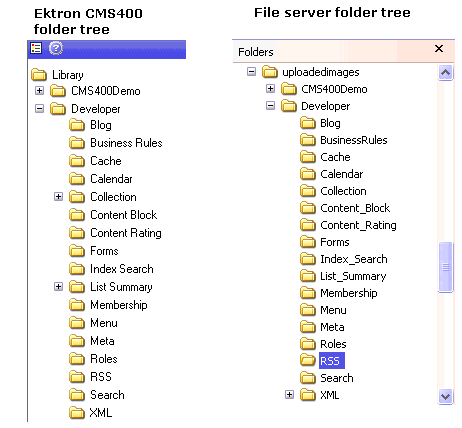Click the Membership folder icon in CMS400 tree
This screenshot has width=462, height=428.
point(77,305)
